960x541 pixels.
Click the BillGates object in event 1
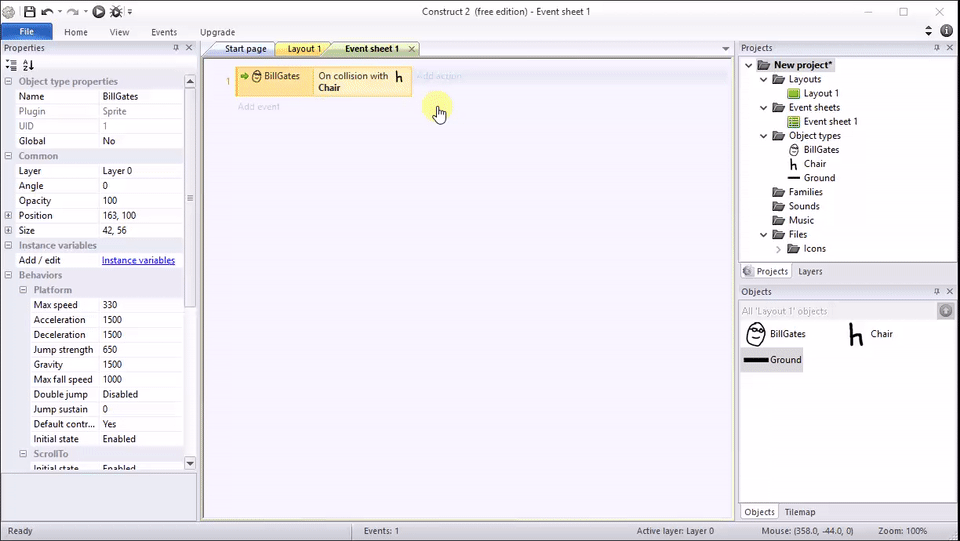(x=276, y=76)
